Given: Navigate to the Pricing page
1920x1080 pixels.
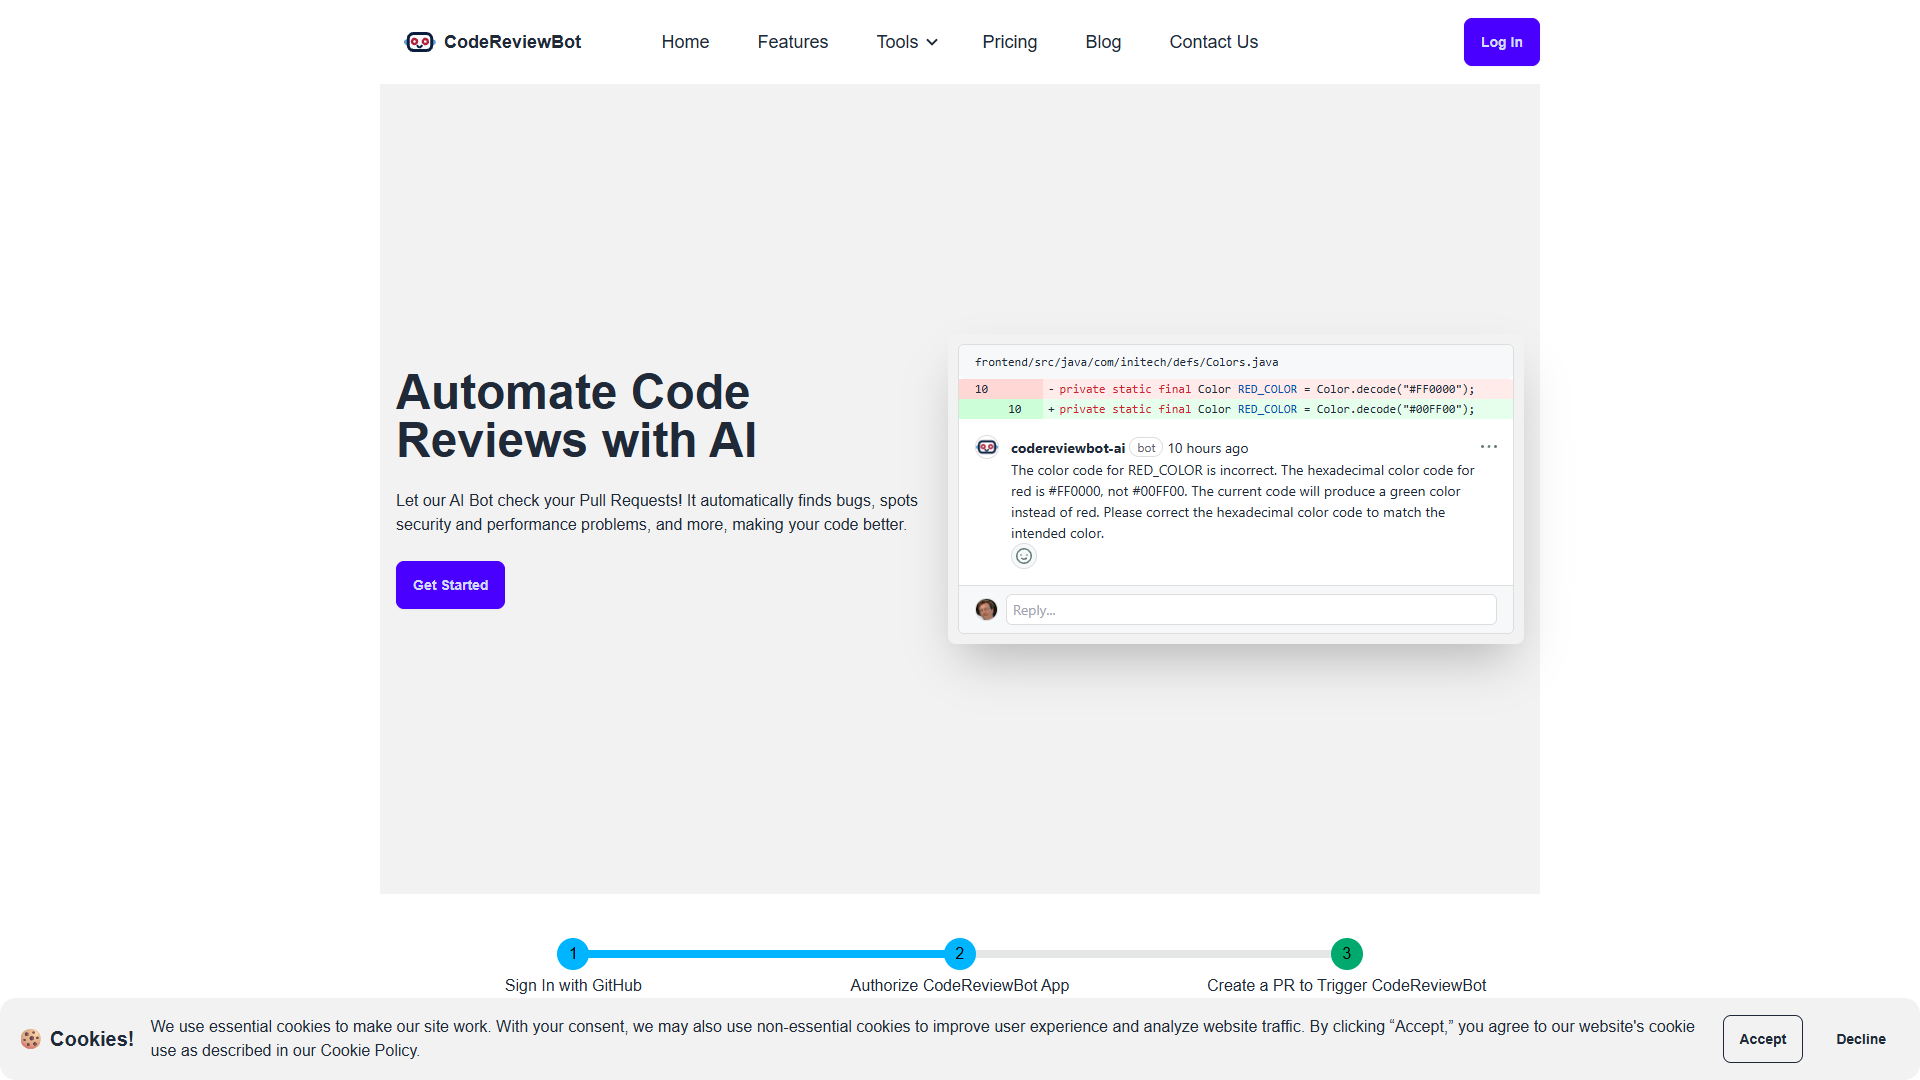Looking at the screenshot, I should coord(1009,42).
